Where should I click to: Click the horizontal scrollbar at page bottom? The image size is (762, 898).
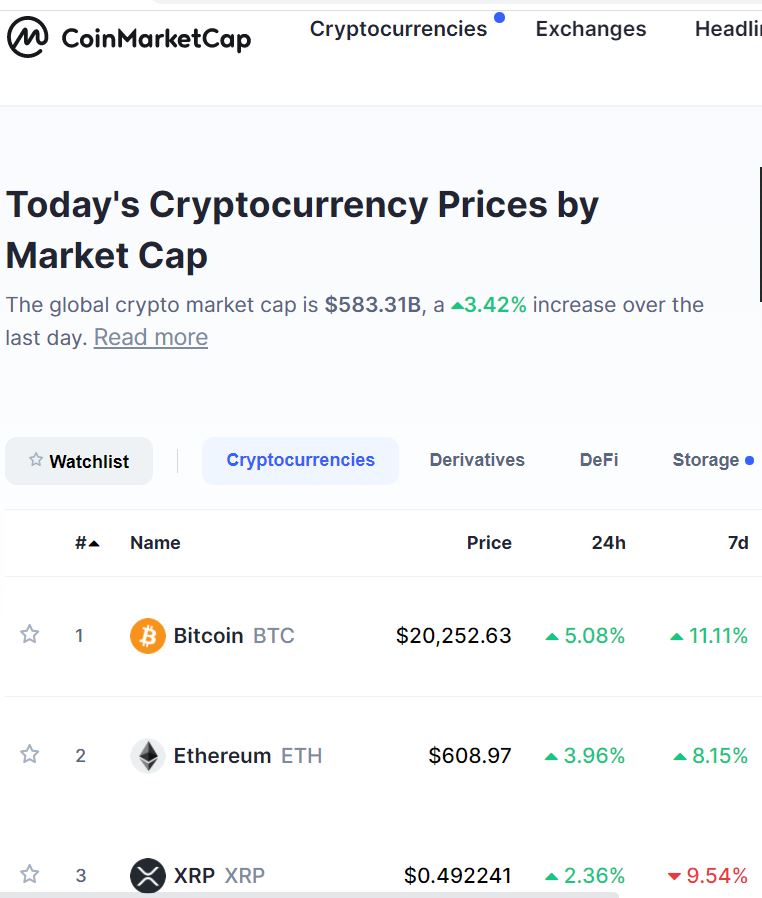pyautogui.click(x=309, y=895)
